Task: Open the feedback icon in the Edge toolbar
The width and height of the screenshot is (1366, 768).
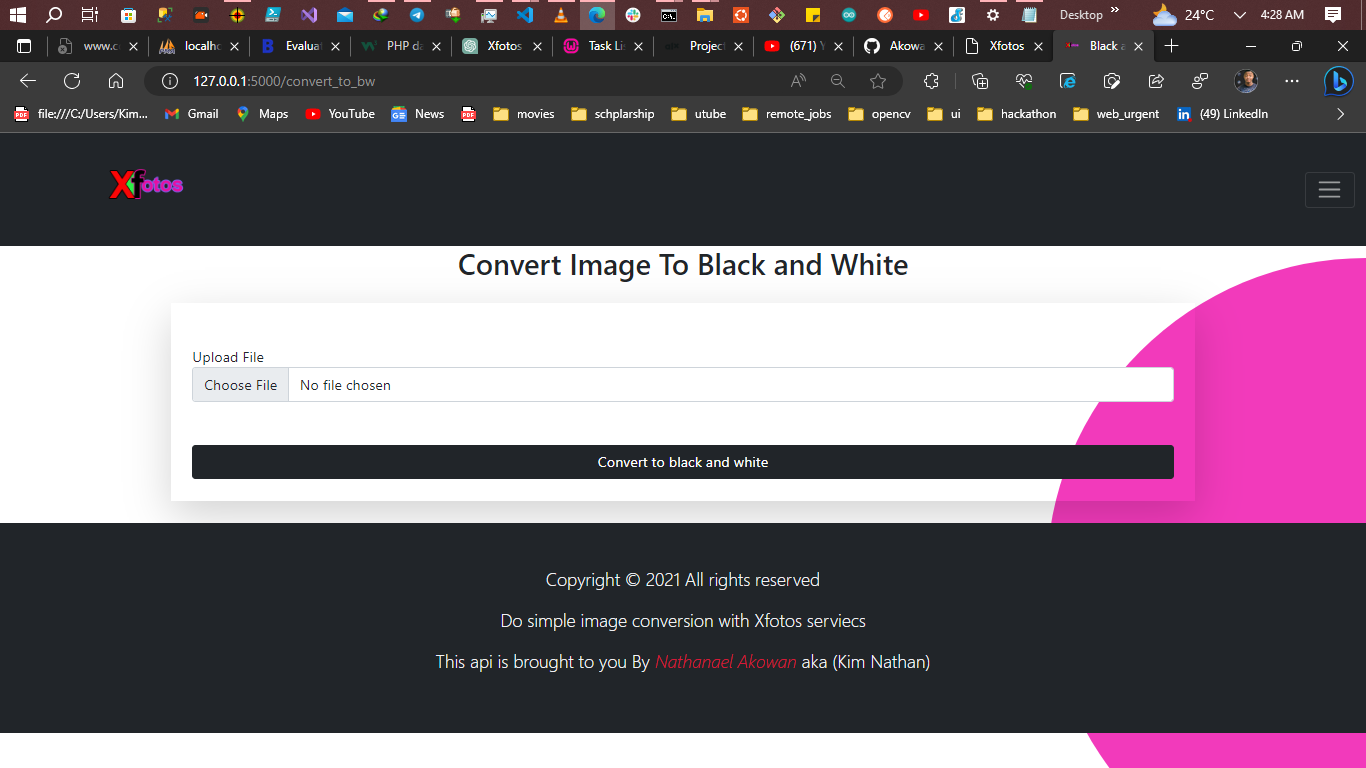Action: (1200, 81)
